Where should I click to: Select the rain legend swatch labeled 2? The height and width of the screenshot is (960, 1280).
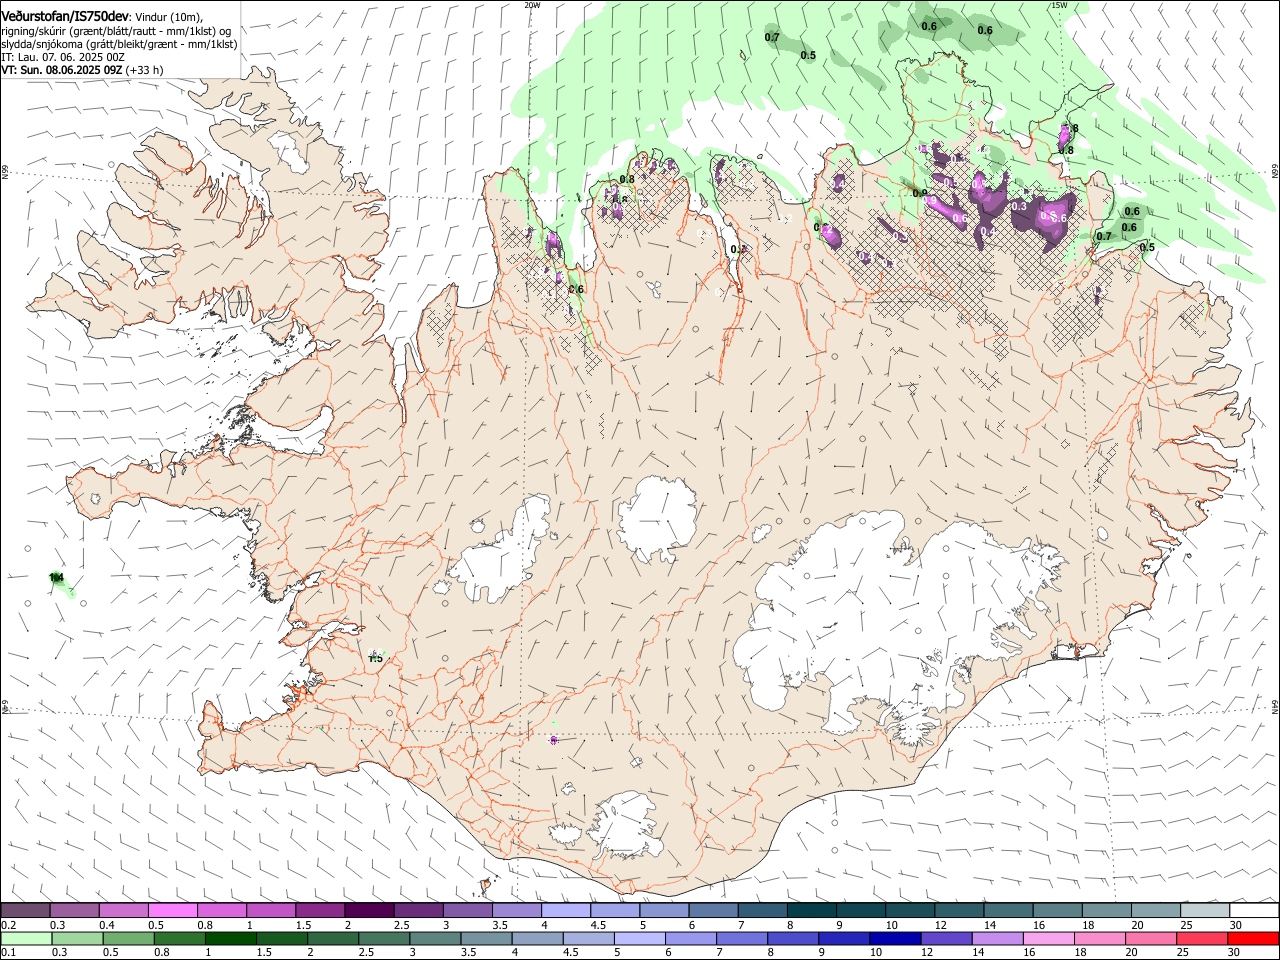pos(332,938)
